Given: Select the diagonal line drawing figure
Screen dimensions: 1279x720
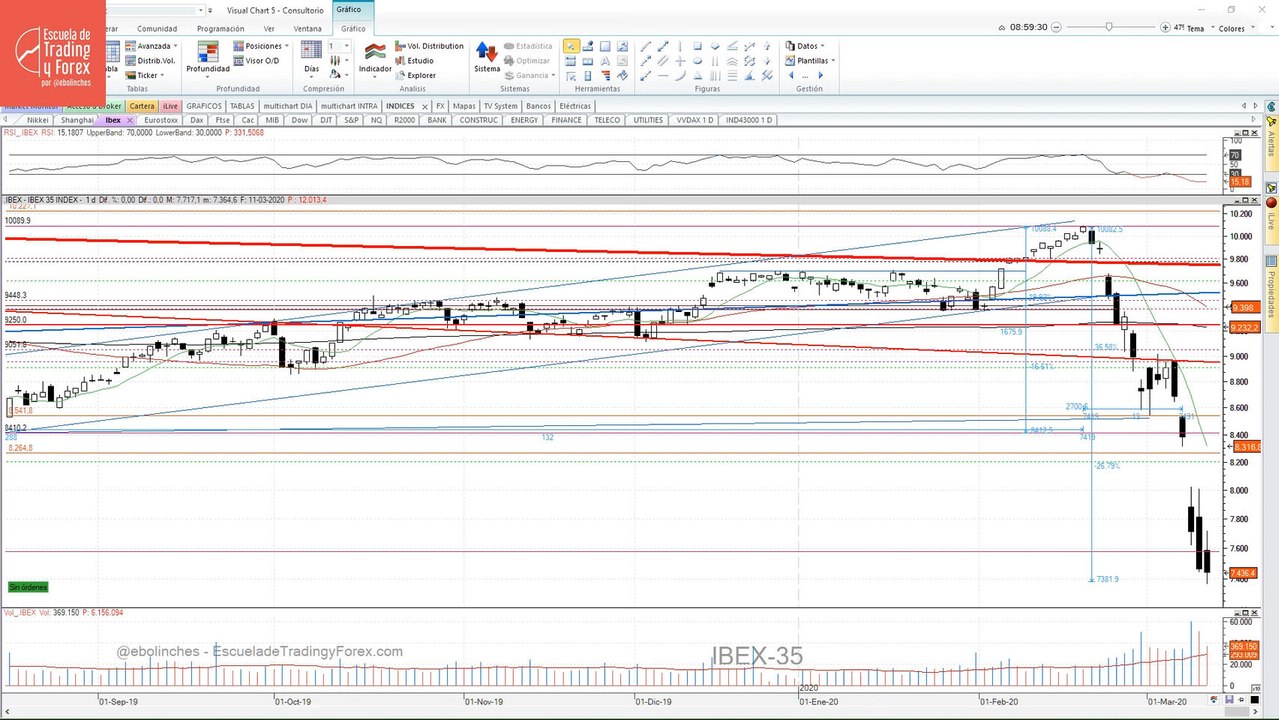Looking at the screenshot, I should [646, 46].
